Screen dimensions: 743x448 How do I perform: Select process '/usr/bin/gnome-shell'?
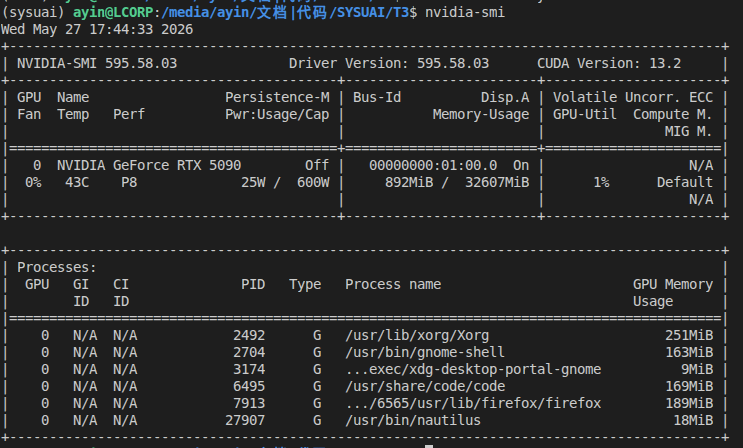[425, 353]
